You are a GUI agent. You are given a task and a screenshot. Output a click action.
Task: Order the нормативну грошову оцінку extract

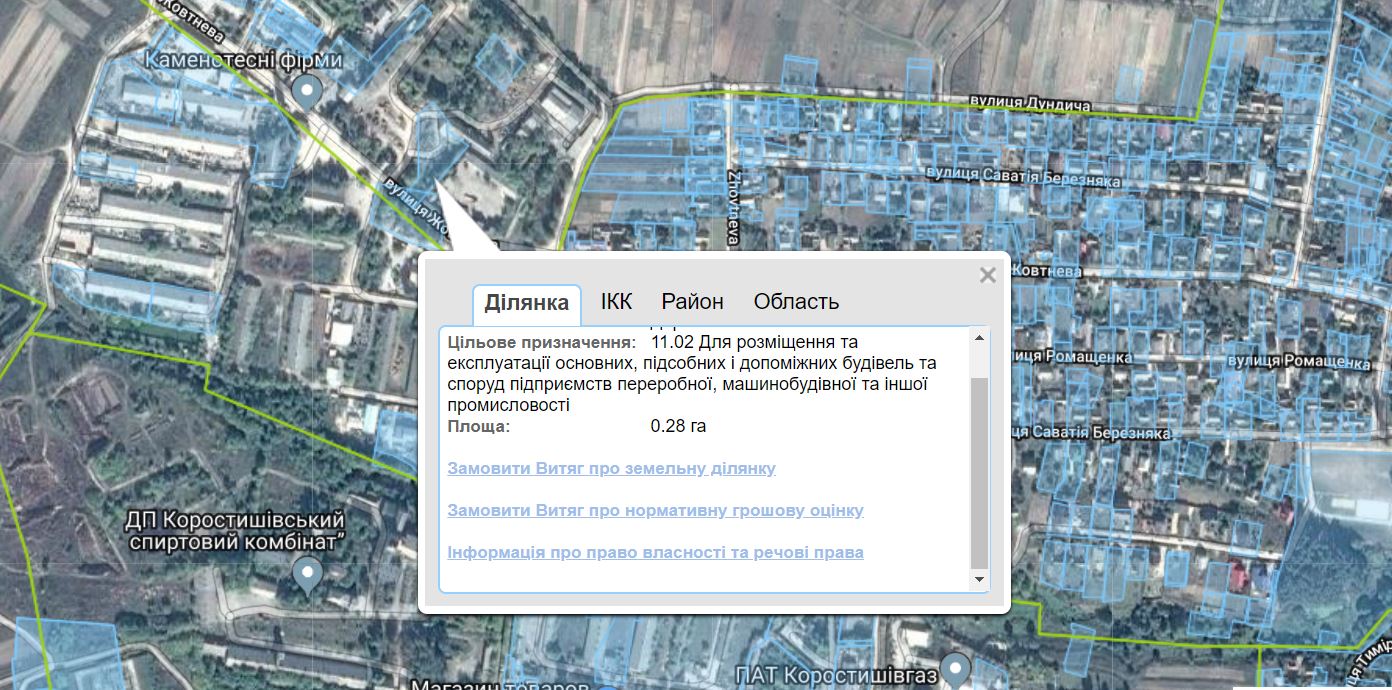point(655,510)
